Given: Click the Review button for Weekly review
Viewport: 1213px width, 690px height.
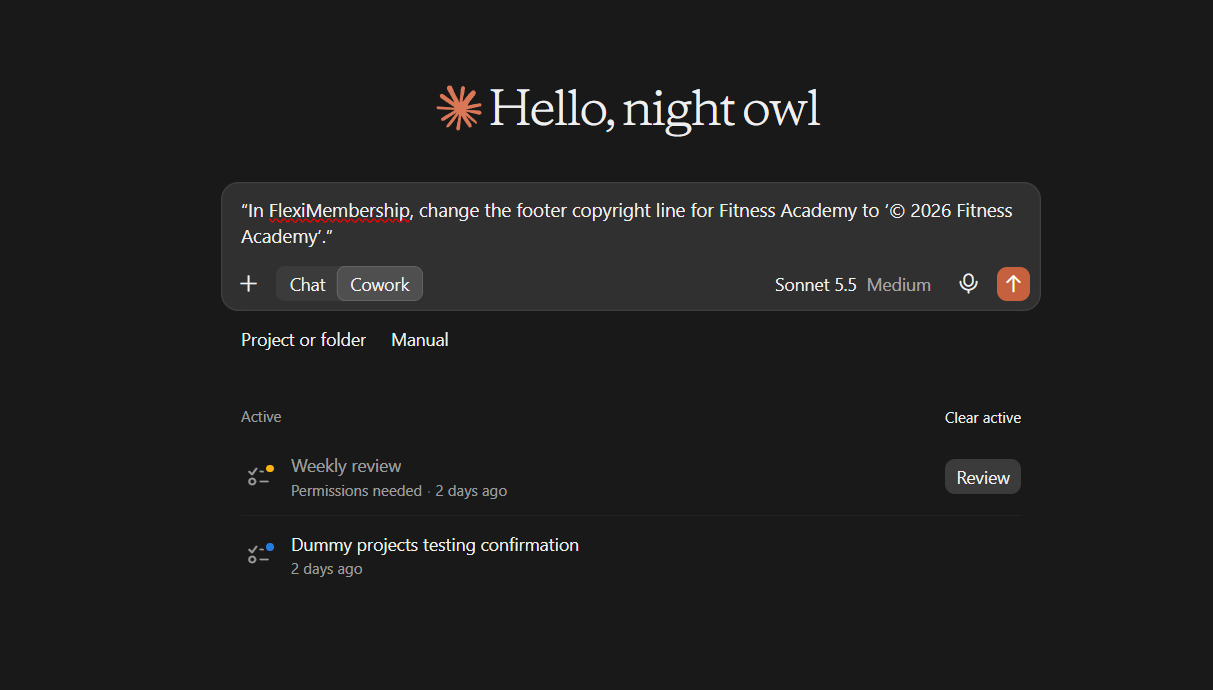Looking at the screenshot, I should point(983,477).
